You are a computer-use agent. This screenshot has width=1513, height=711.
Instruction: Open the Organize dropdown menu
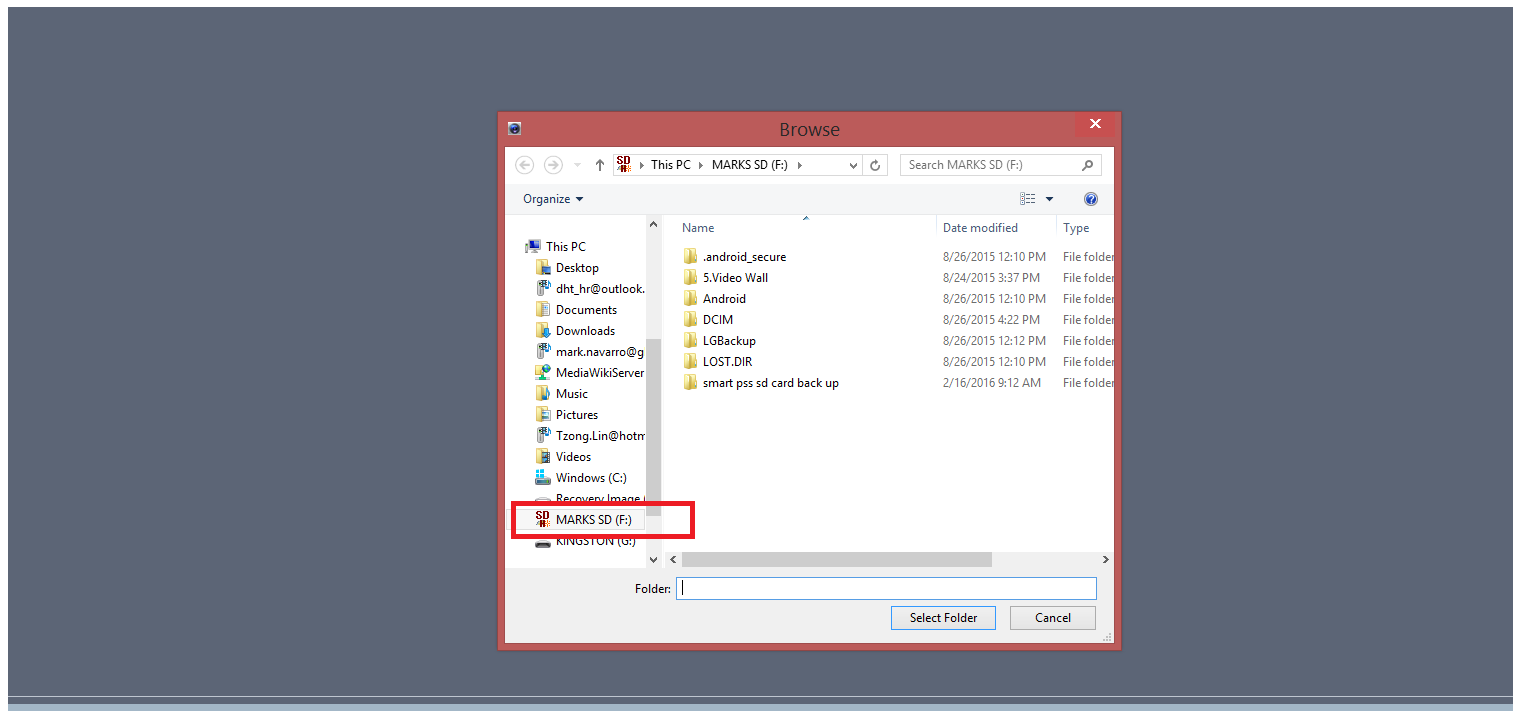pyautogui.click(x=553, y=199)
